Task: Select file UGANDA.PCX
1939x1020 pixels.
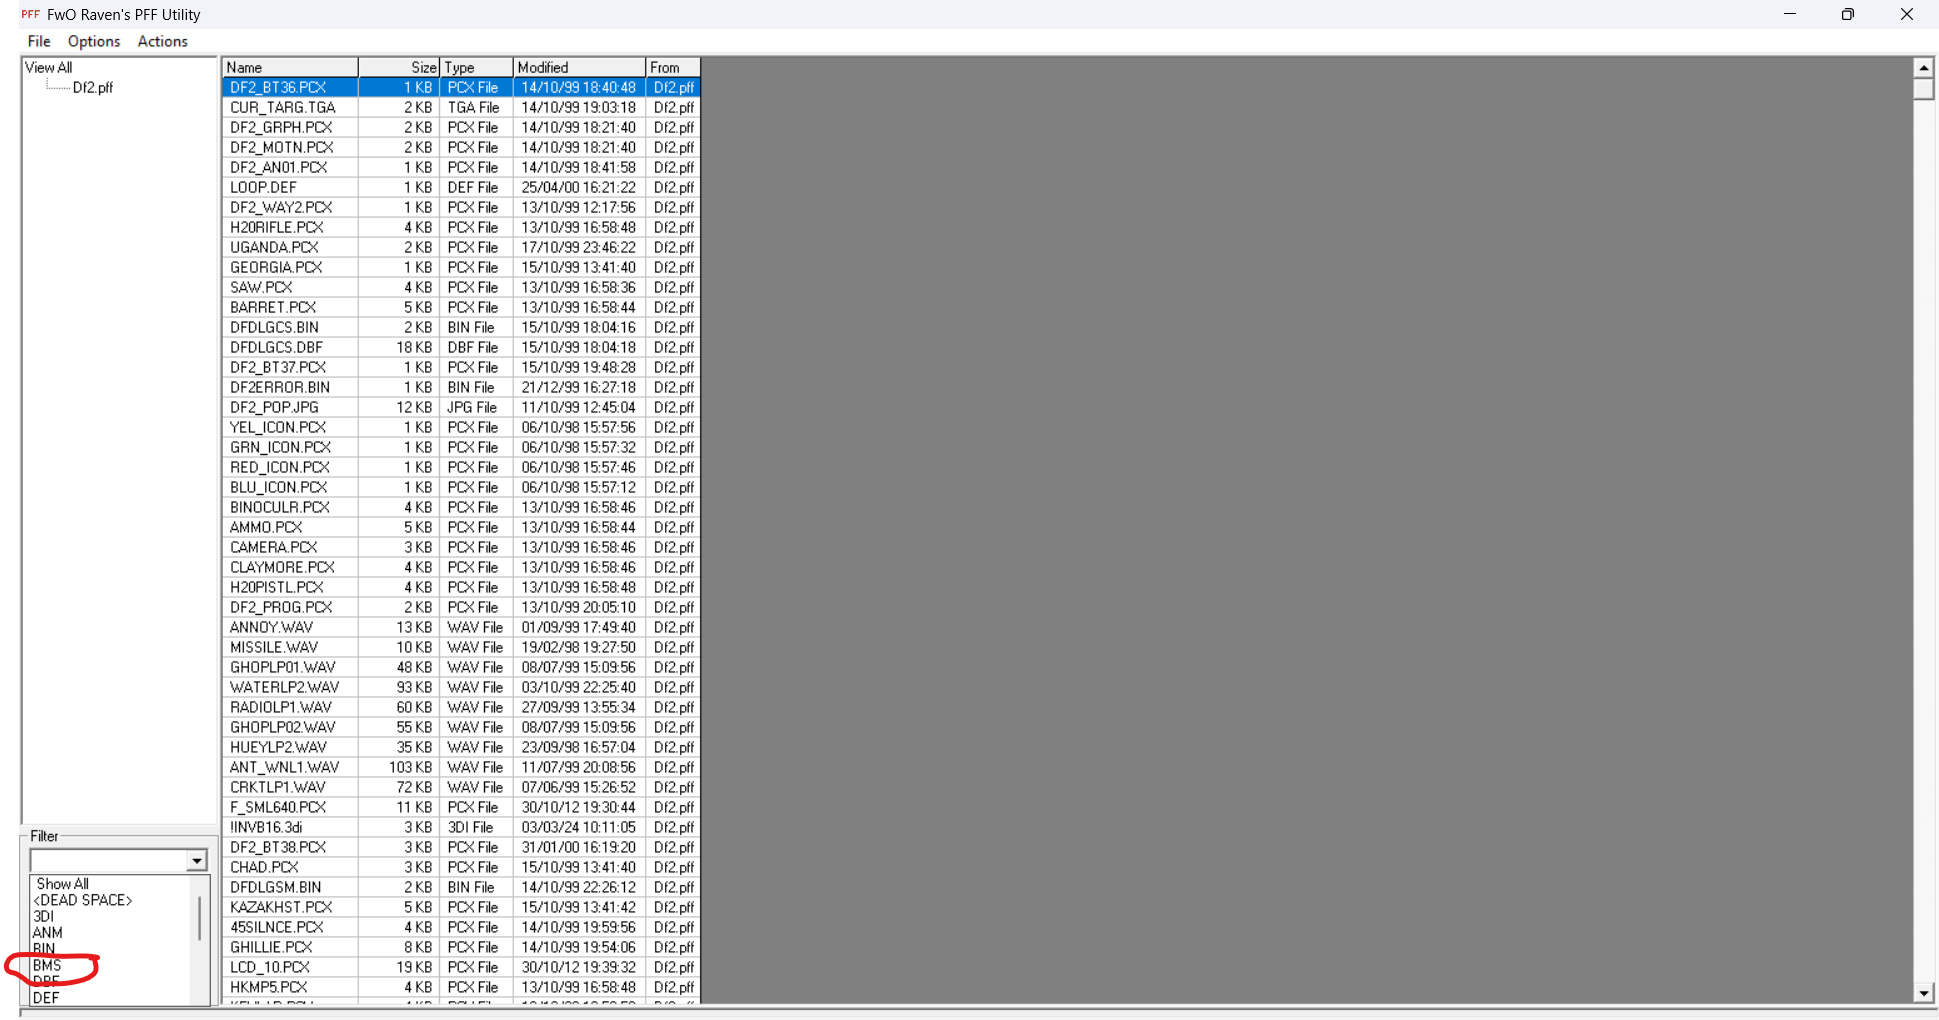Action: [274, 247]
